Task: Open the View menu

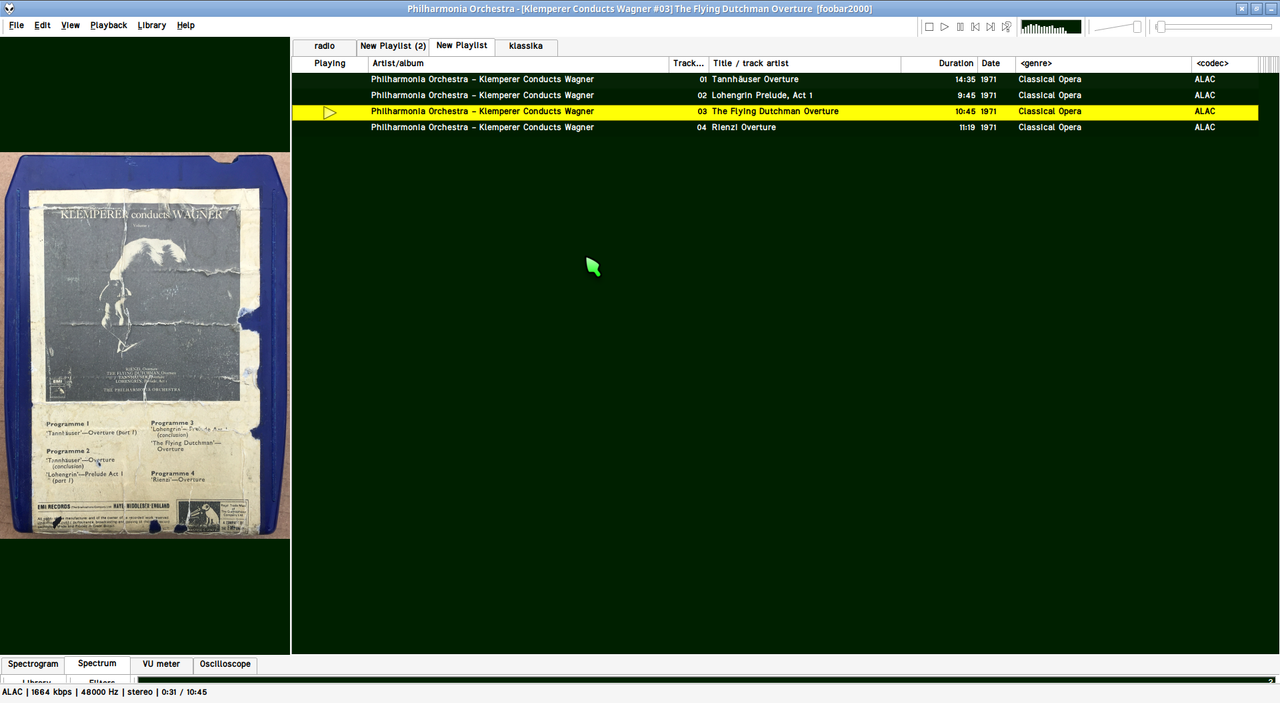Action: coord(70,25)
